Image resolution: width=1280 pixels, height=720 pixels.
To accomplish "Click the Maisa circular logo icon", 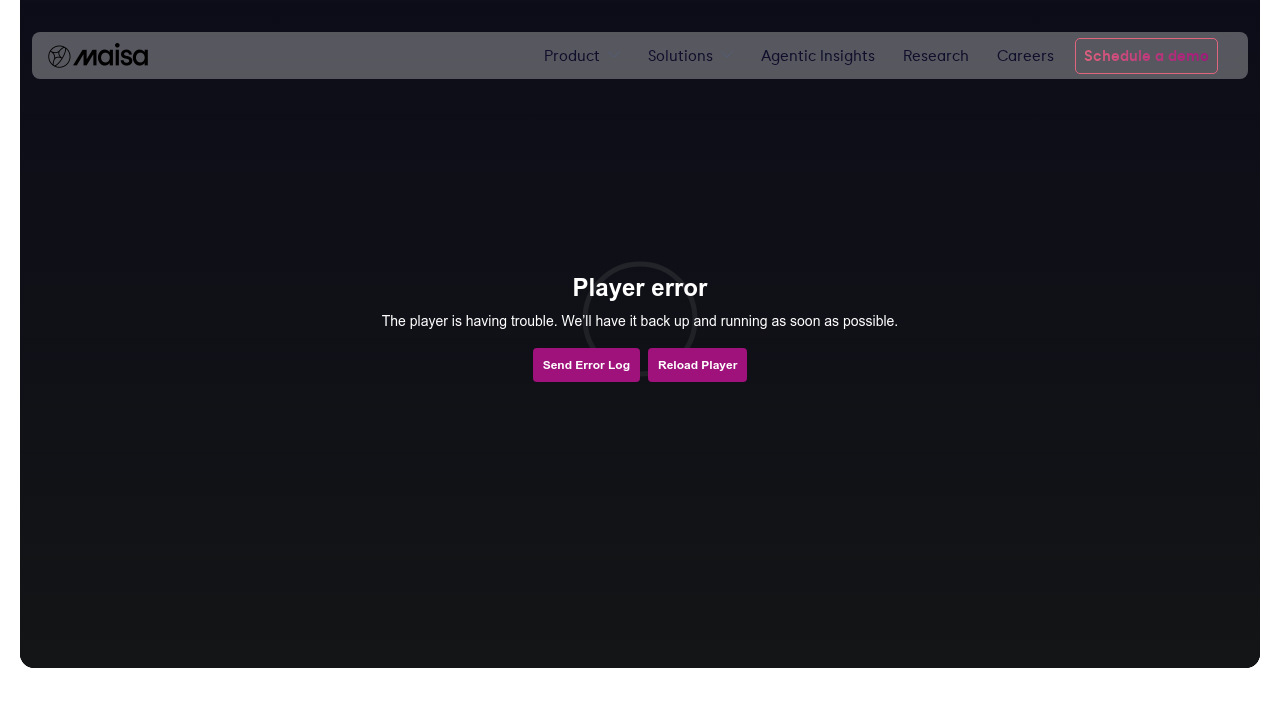I will (x=59, y=56).
